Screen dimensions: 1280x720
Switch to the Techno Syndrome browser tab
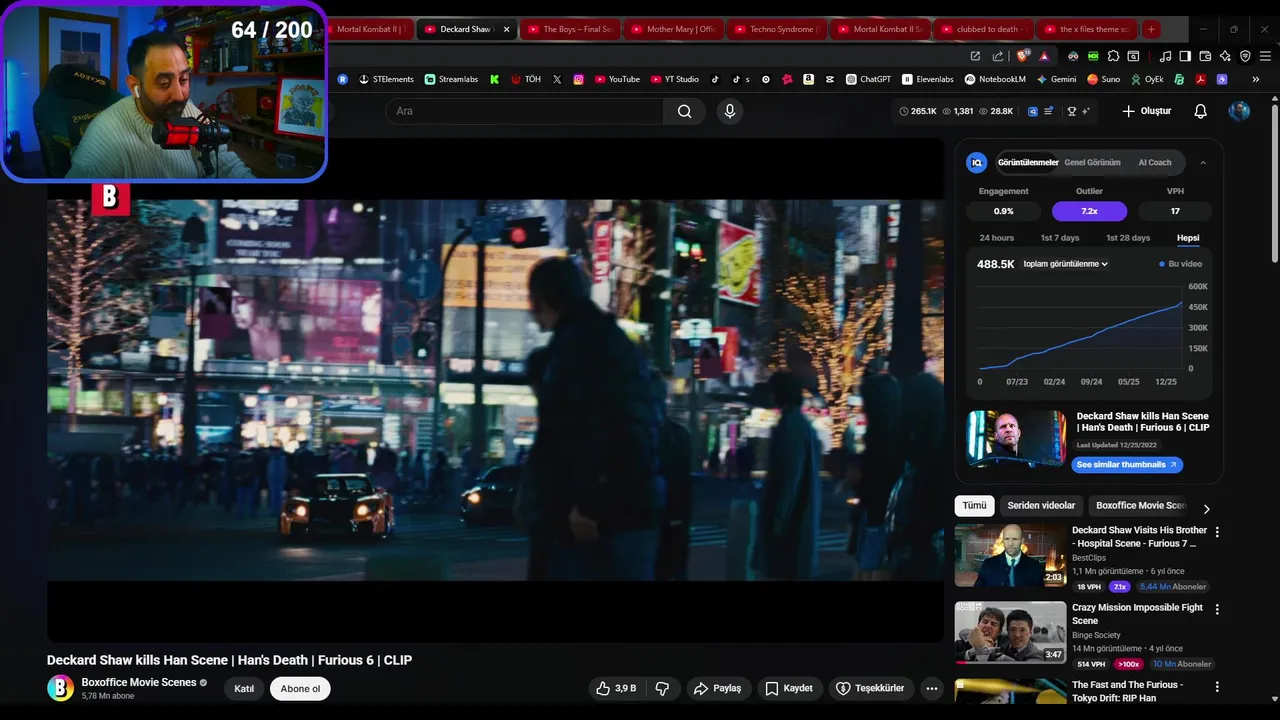[776, 29]
